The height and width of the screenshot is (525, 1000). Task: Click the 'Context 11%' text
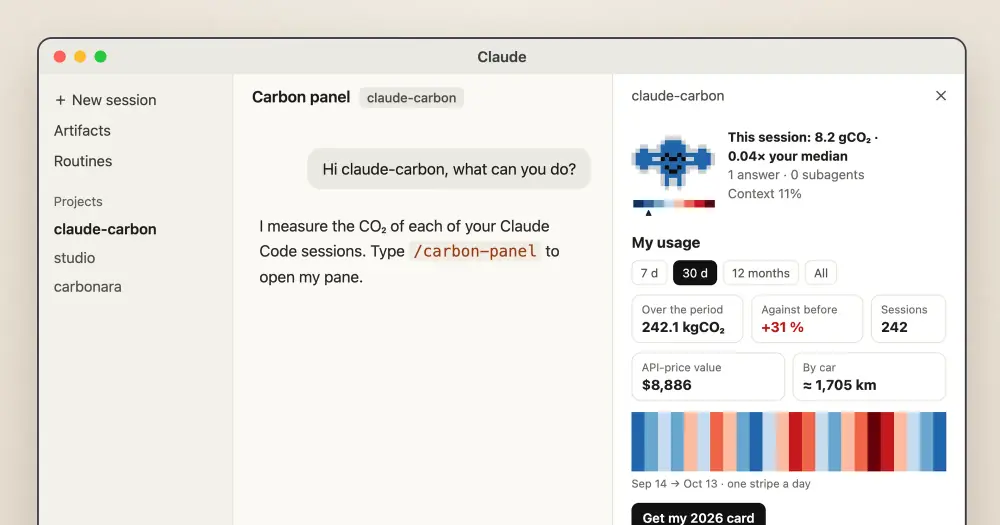[765, 194]
